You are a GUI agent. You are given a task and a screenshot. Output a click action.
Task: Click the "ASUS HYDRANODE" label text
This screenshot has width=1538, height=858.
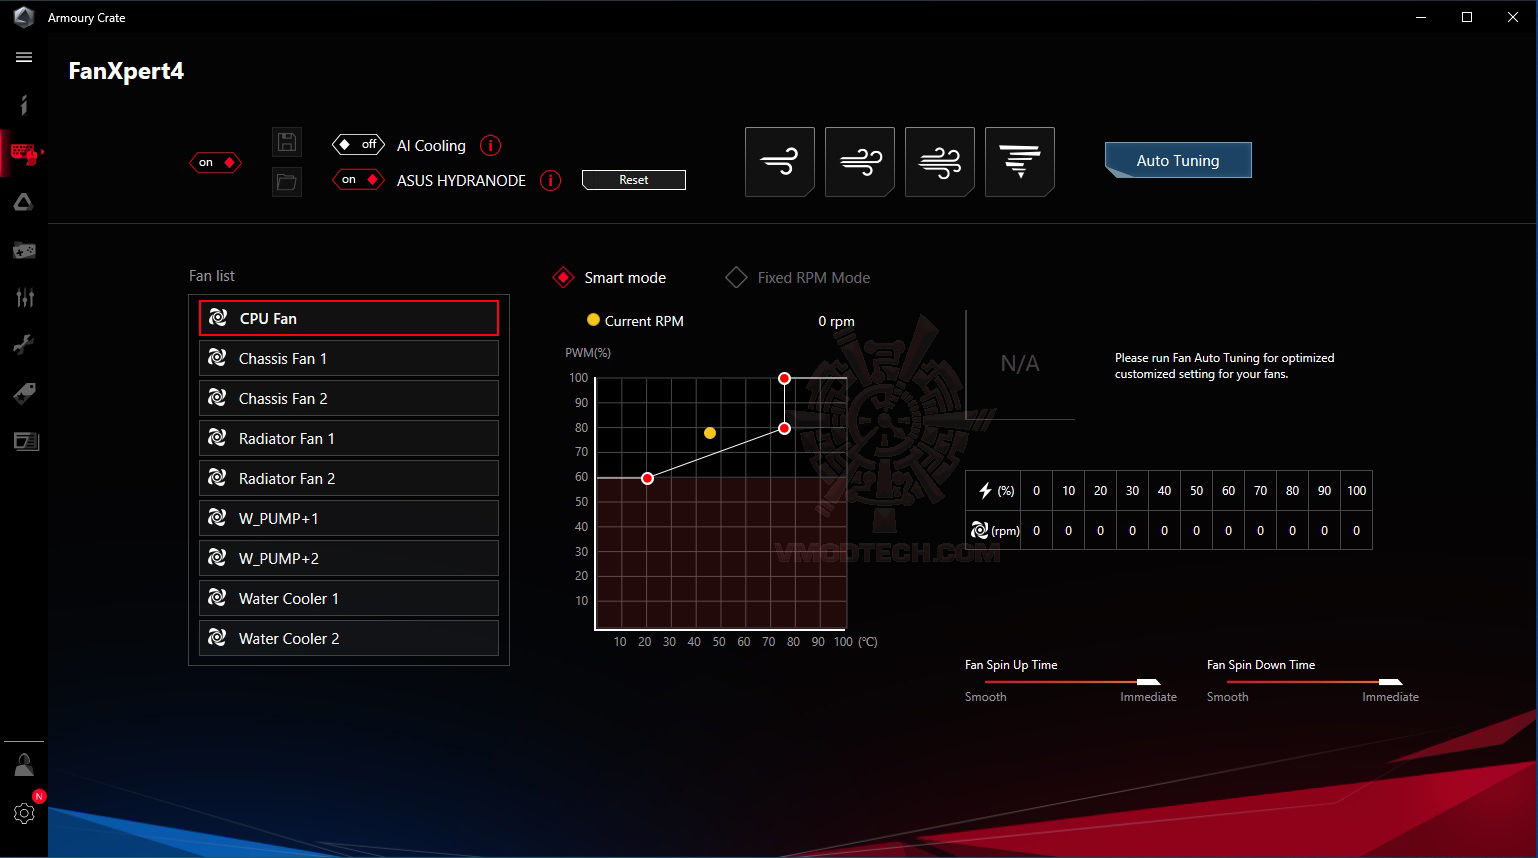click(x=461, y=181)
